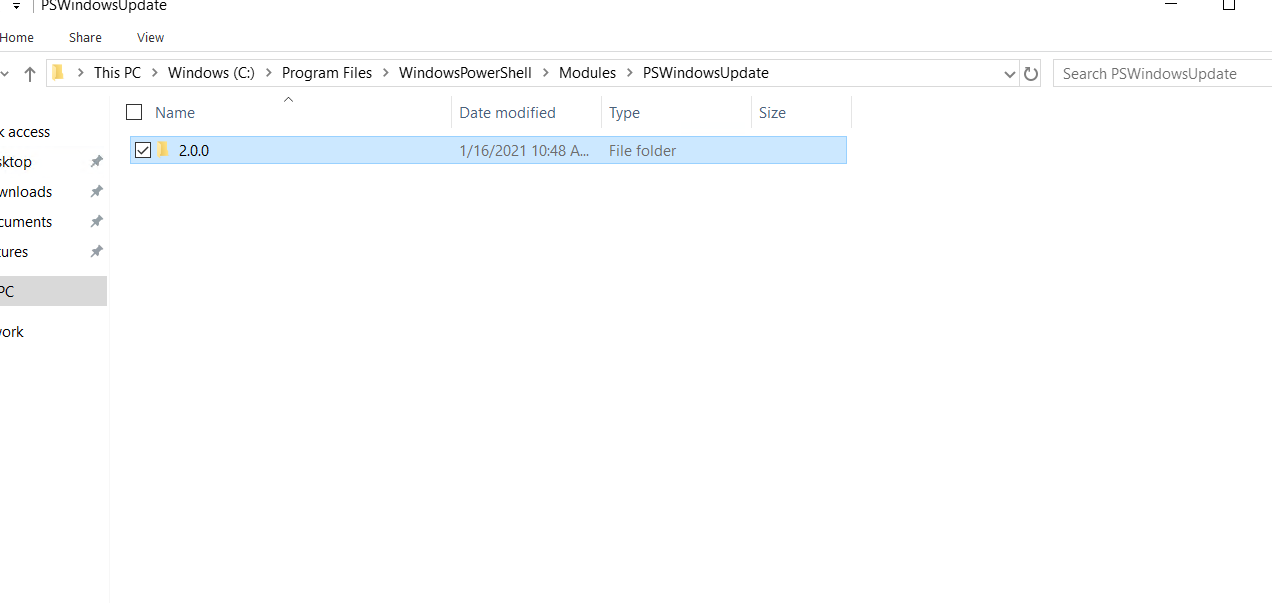
Task: Click the Refresh address bar icon
Action: [x=1031, y=73]
